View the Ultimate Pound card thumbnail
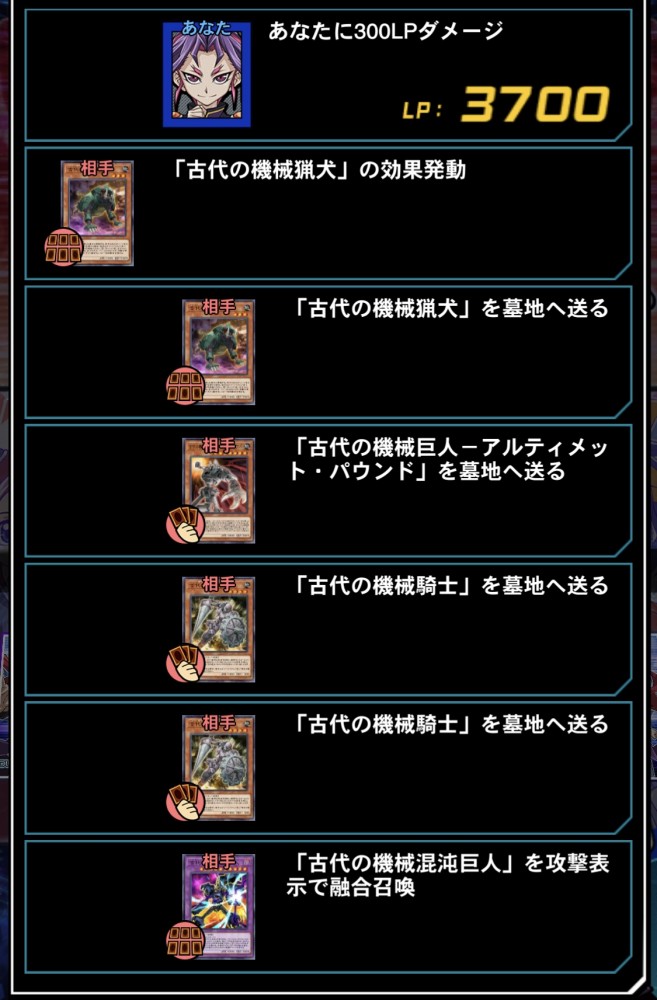 click(218, 490)
